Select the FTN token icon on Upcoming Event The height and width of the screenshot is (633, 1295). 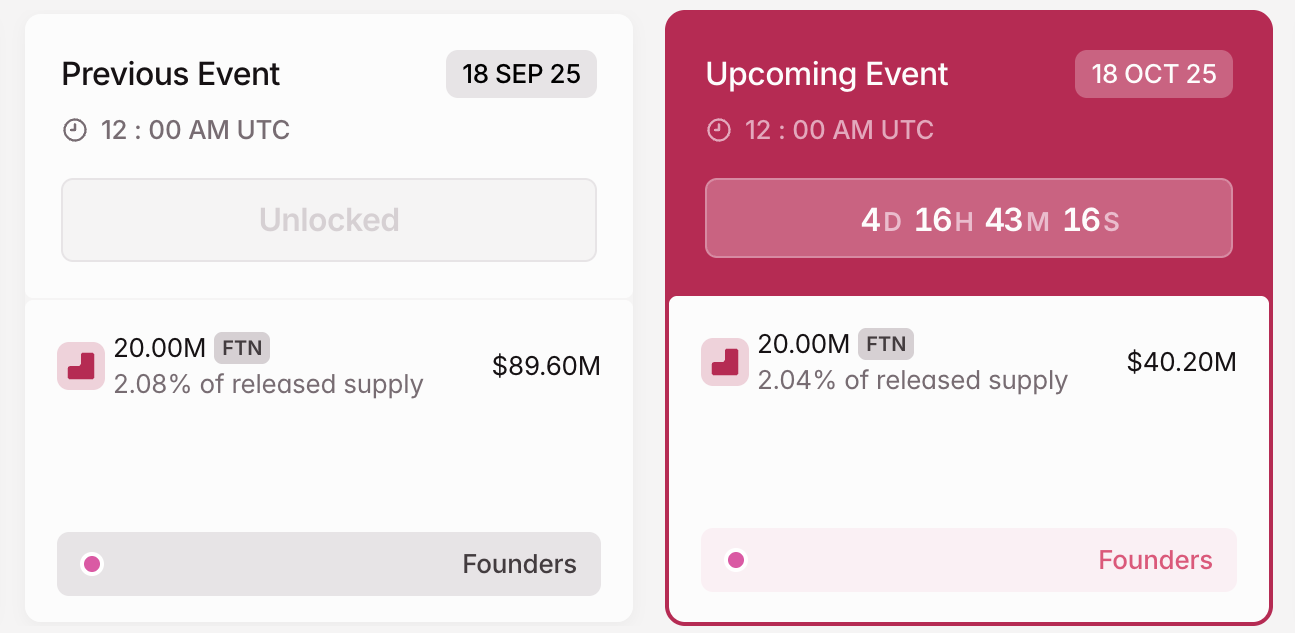point(725,362)
